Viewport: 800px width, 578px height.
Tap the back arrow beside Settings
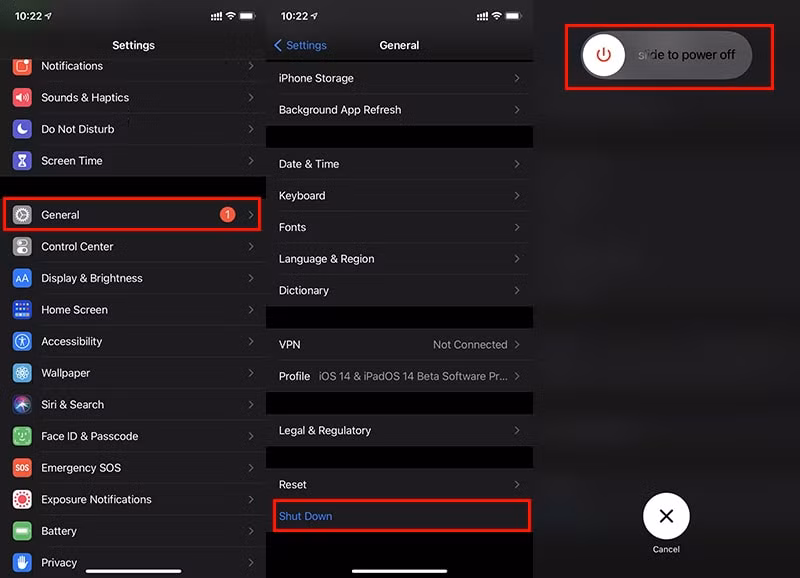(x=278, y=45)
